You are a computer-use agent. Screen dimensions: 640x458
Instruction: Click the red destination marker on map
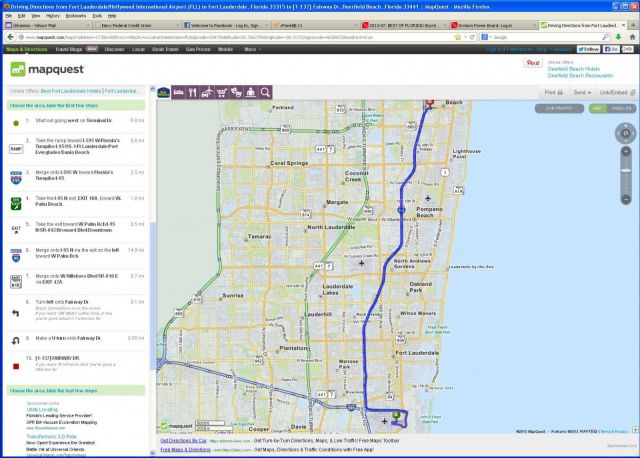(x=429, y=102)
